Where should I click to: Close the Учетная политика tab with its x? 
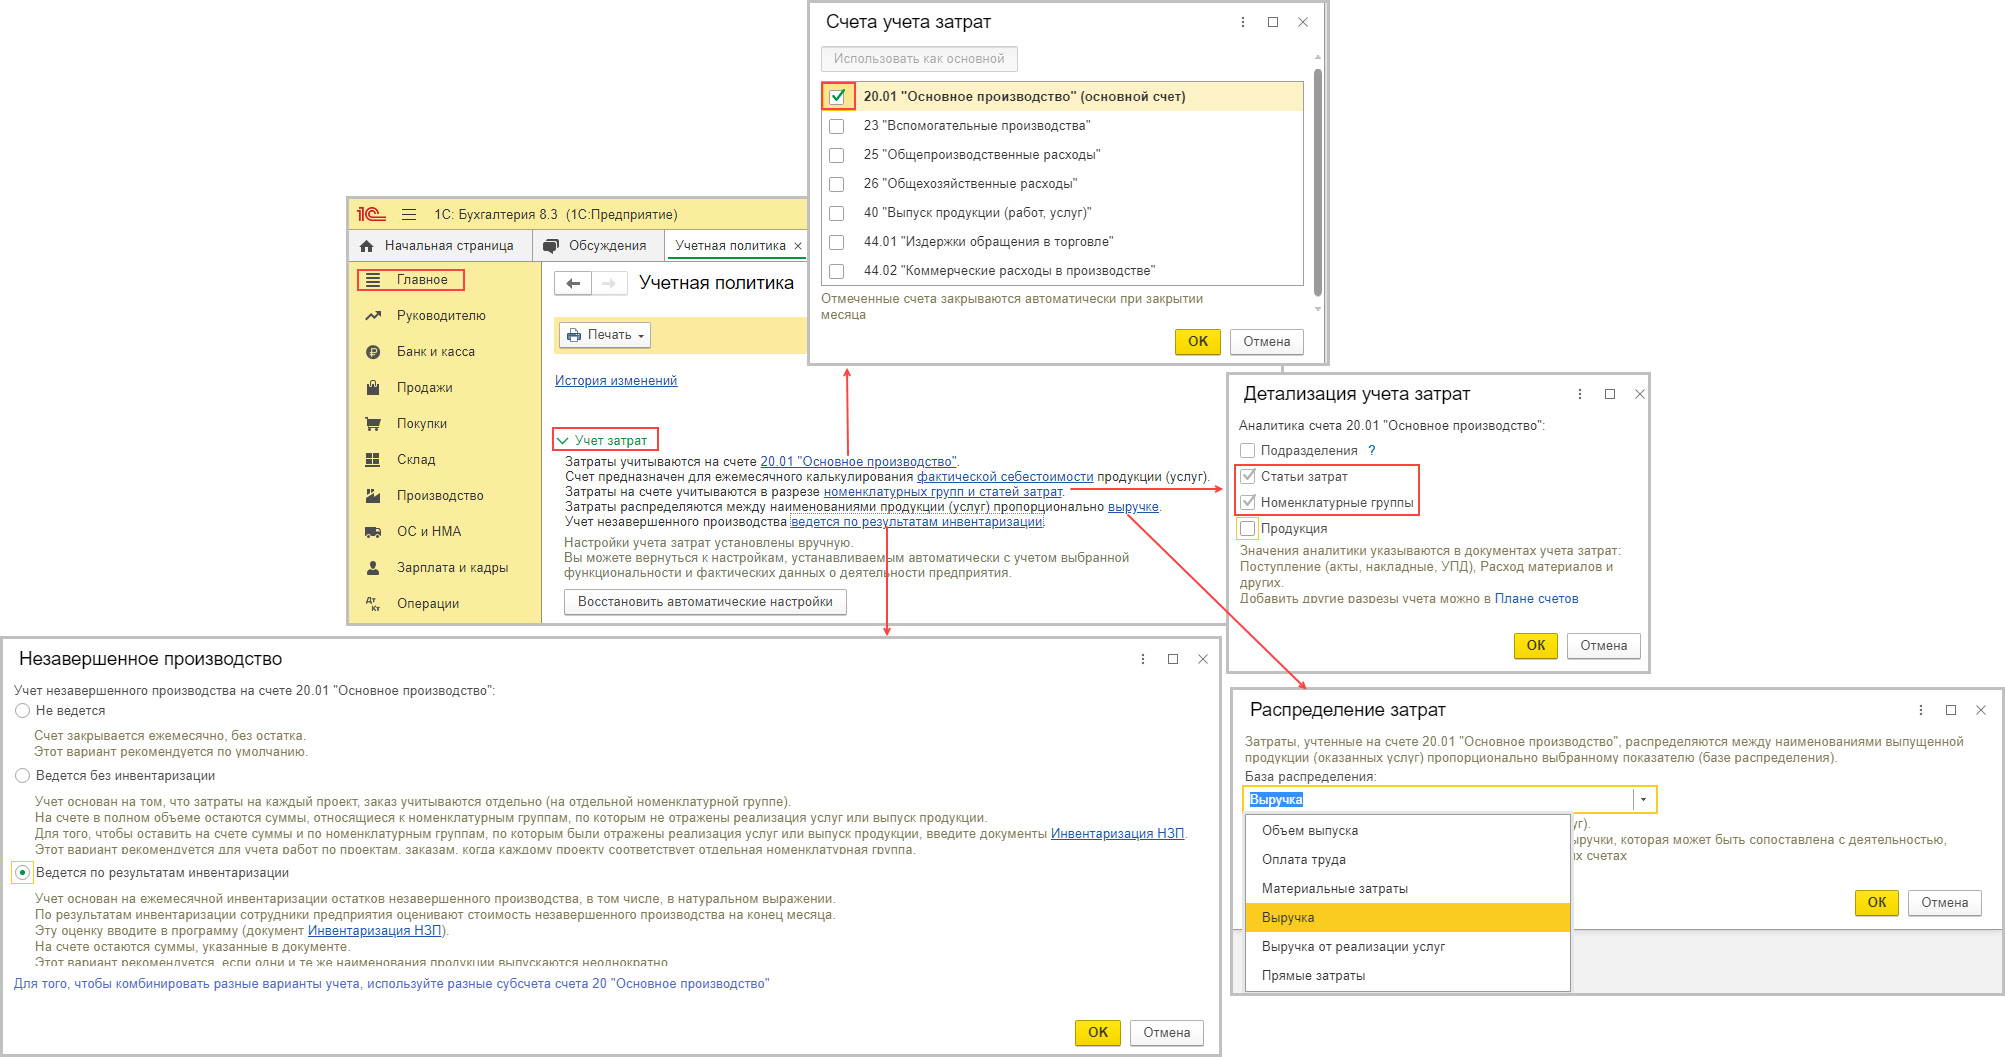point(798,246)
